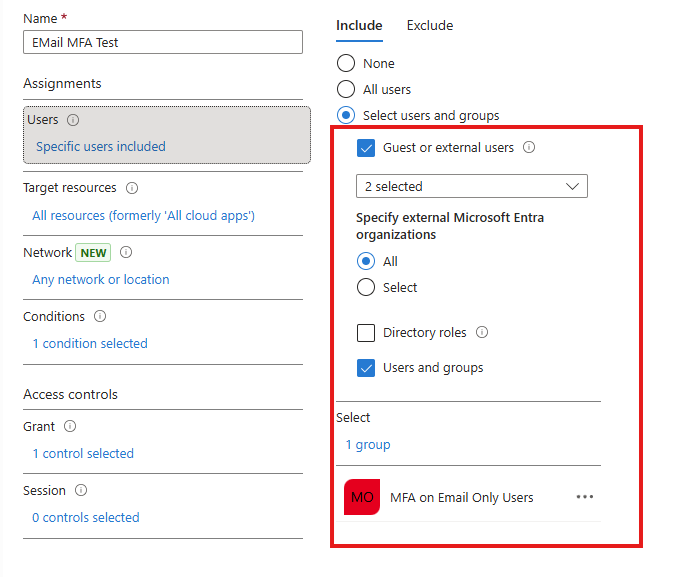
Task: Enable the Directory roles checkbox
Action: tap(366, 332)
